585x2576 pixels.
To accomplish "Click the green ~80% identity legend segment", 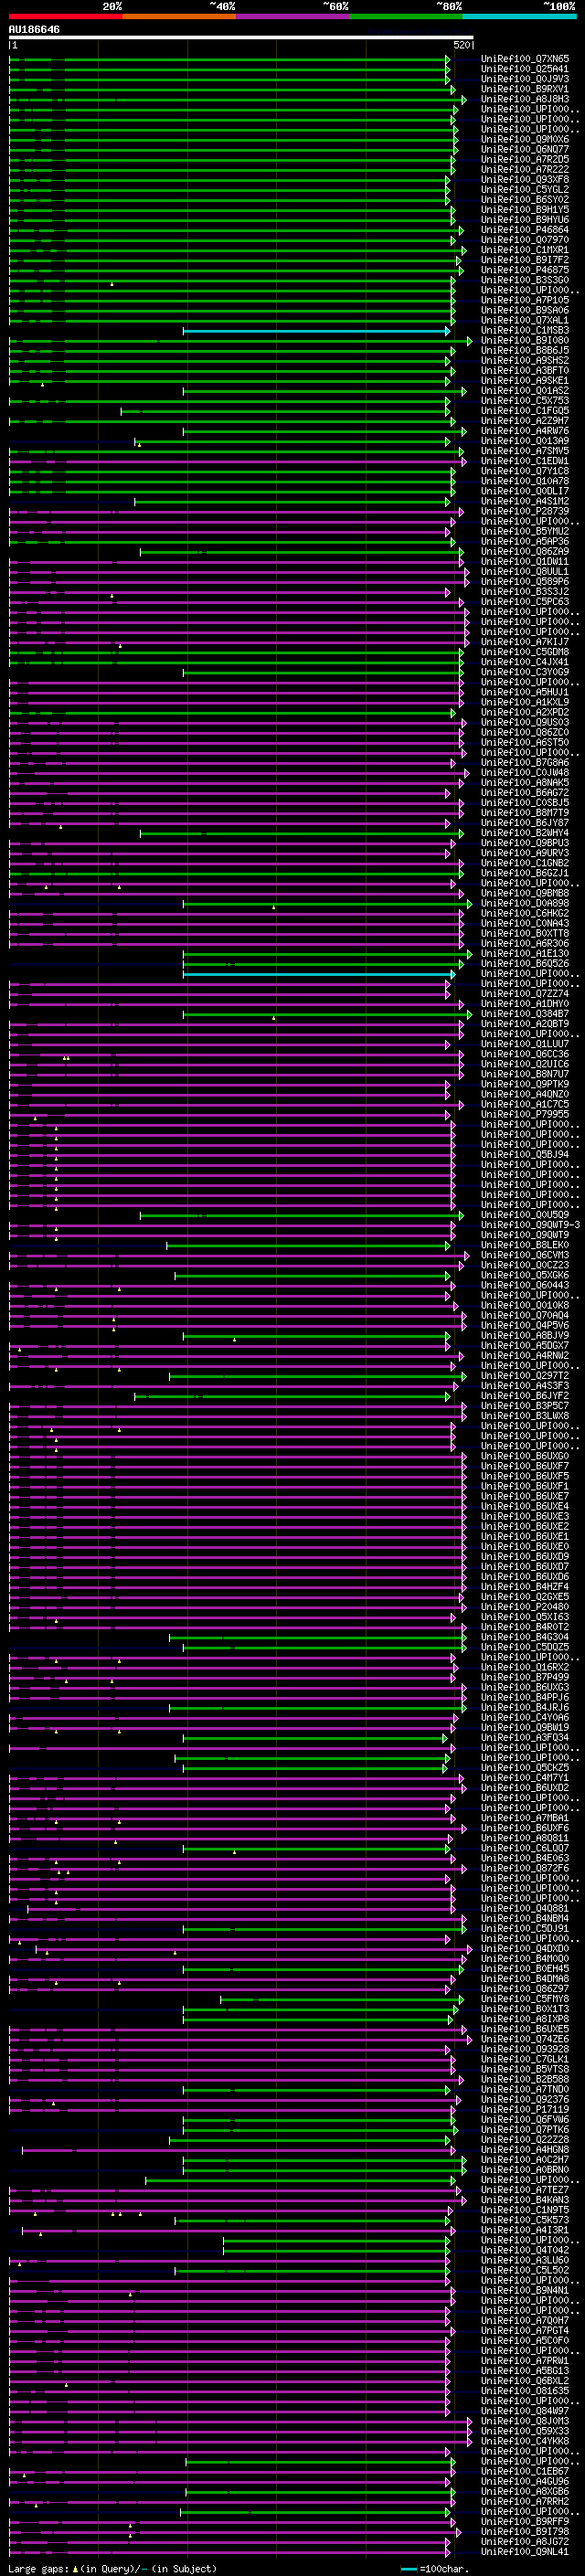I will pos(406,16).
